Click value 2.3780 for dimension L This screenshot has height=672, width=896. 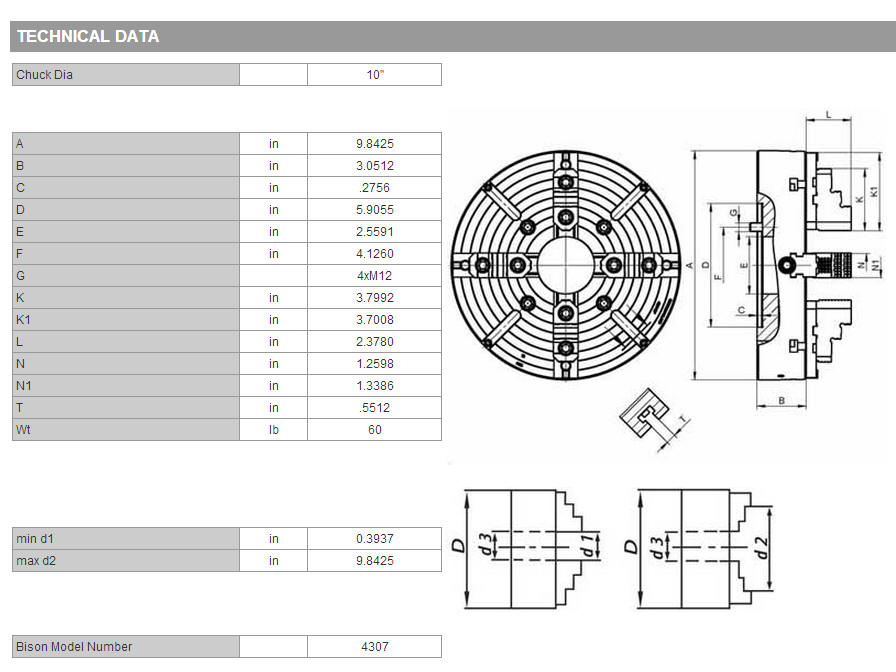click(x=375, y=342)
